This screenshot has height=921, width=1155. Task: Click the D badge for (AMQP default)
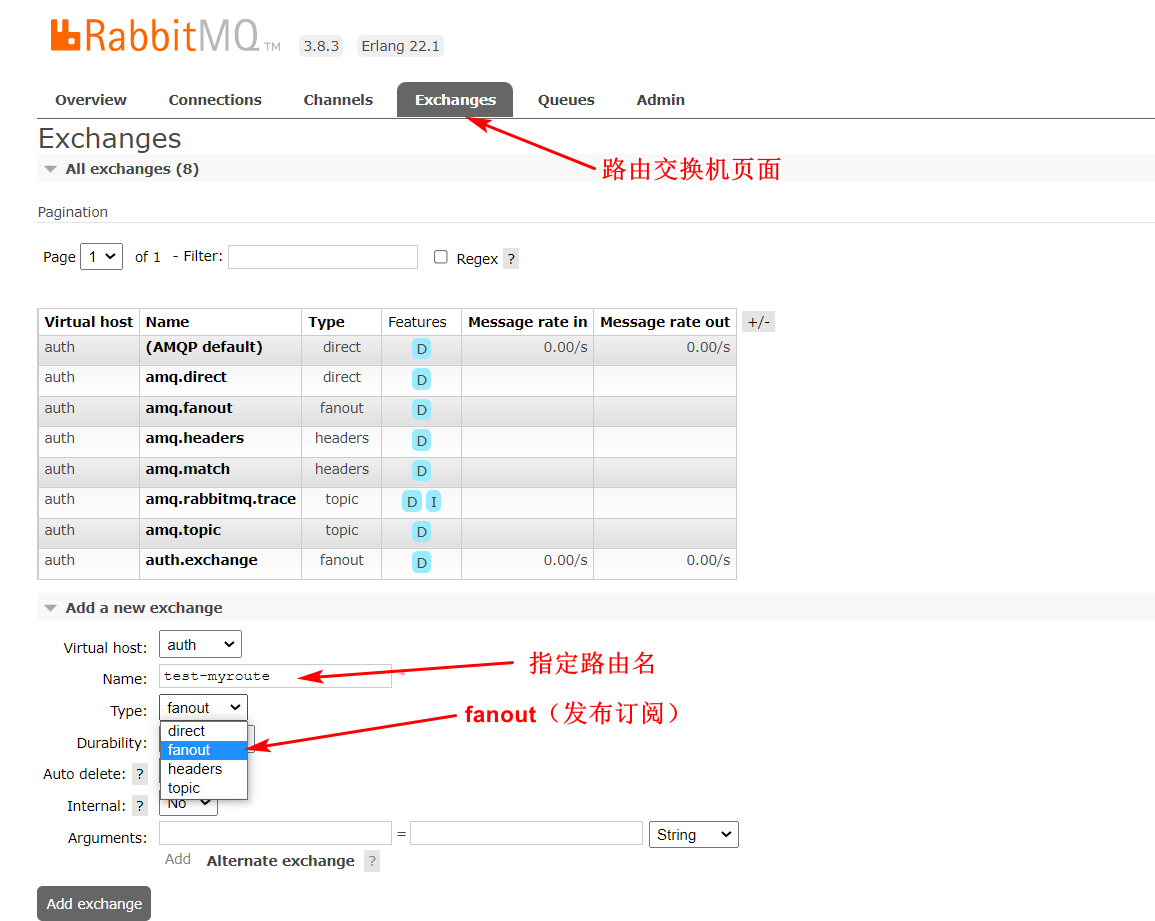[421, 349]
